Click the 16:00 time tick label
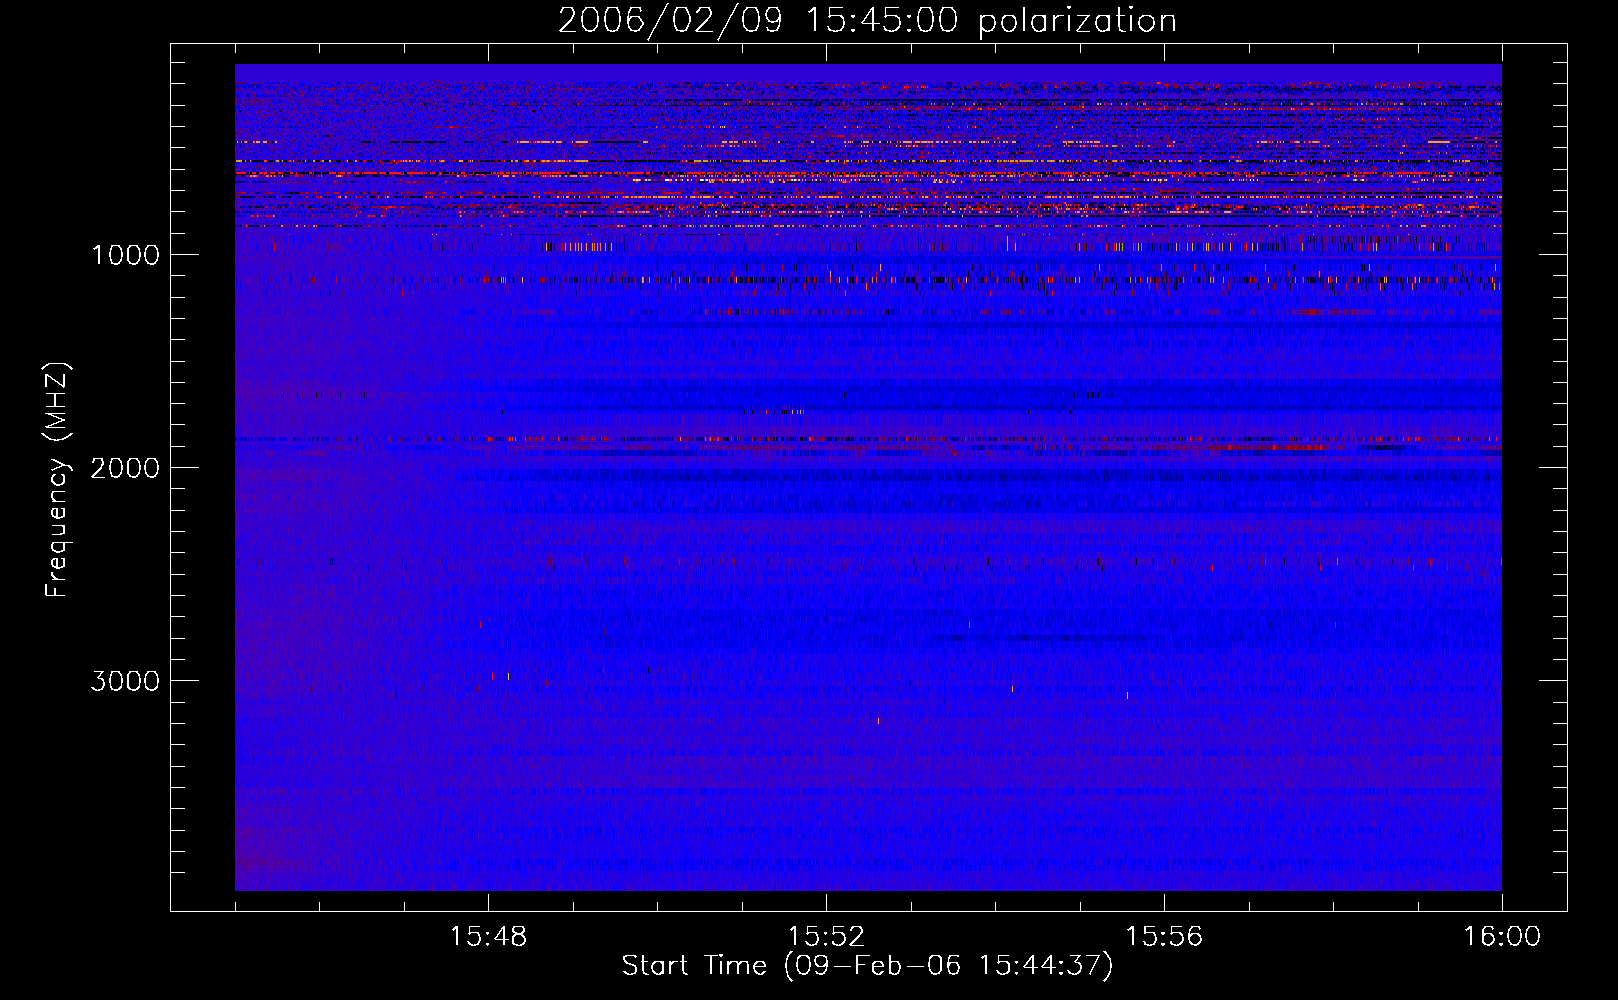1618x1000 pixels. [x=1502, y=936]
